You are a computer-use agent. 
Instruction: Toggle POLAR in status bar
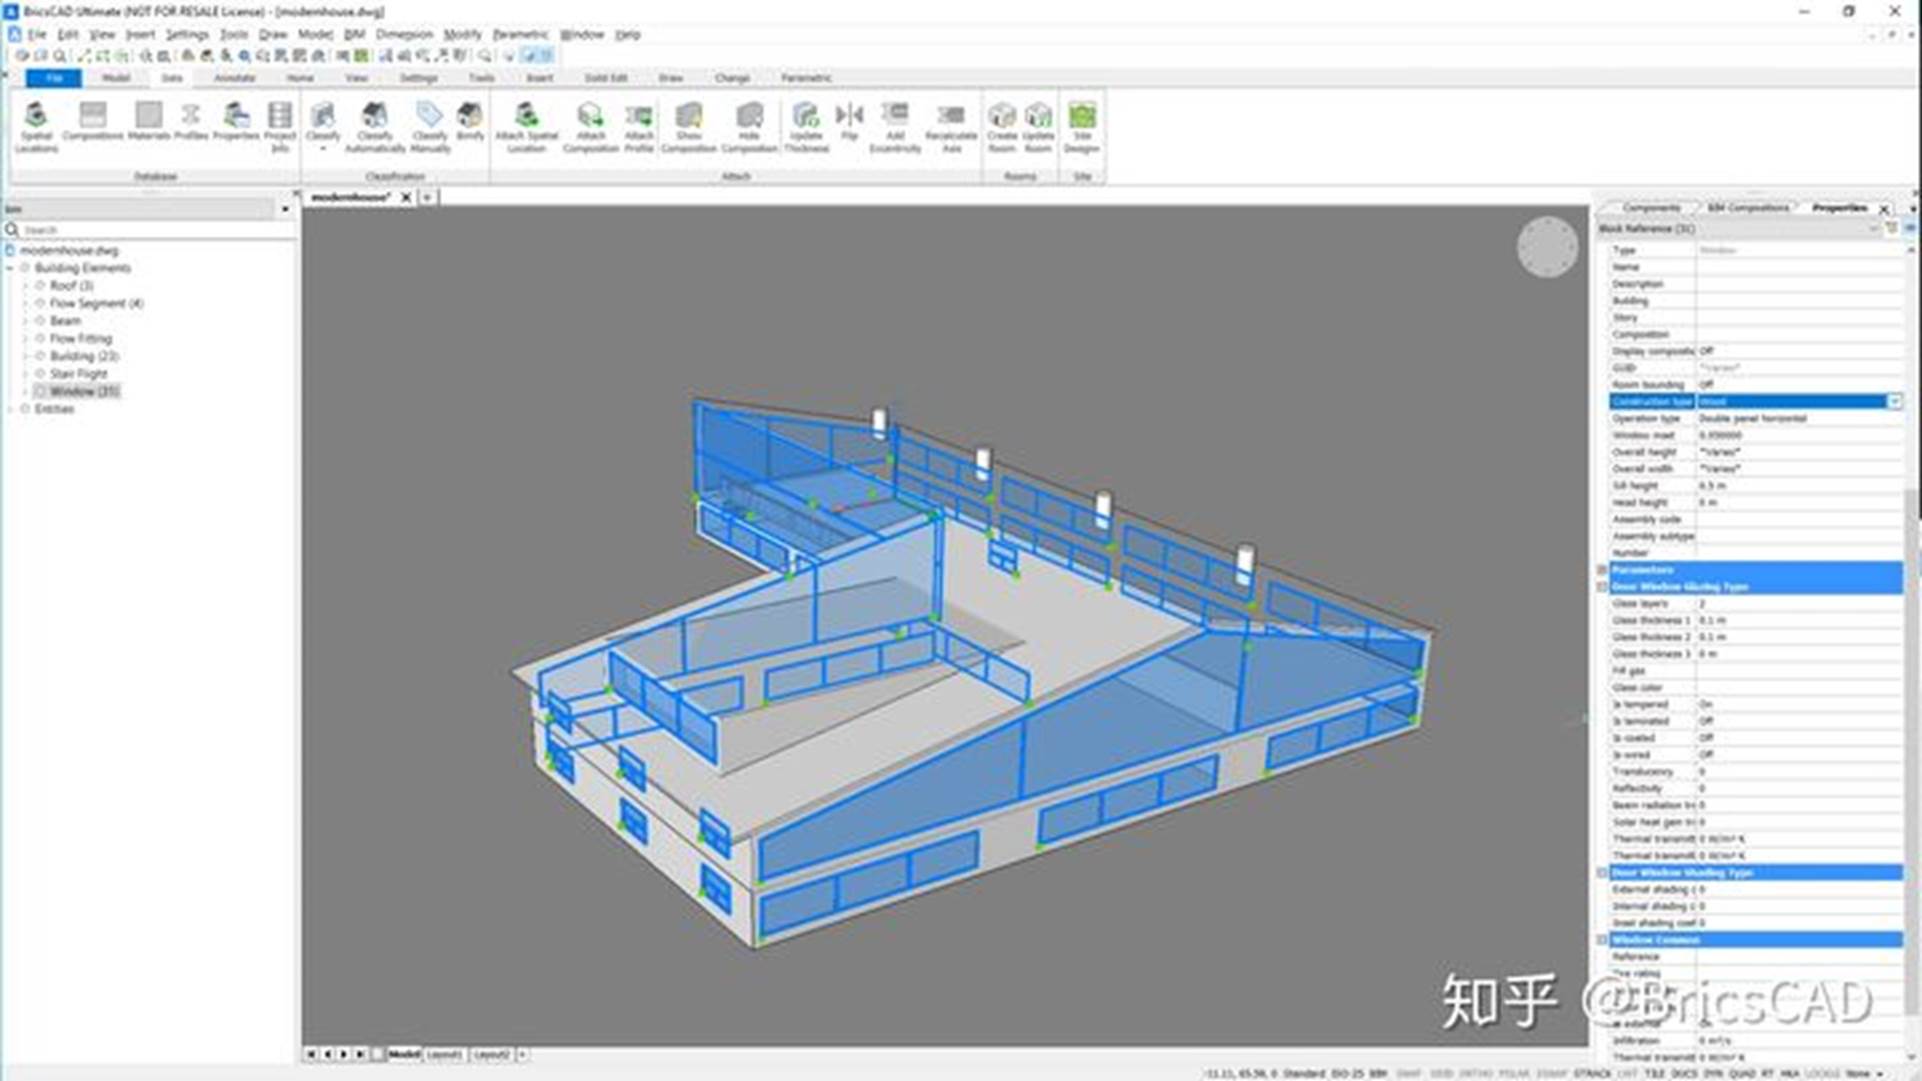[x=1514, y=1074]
